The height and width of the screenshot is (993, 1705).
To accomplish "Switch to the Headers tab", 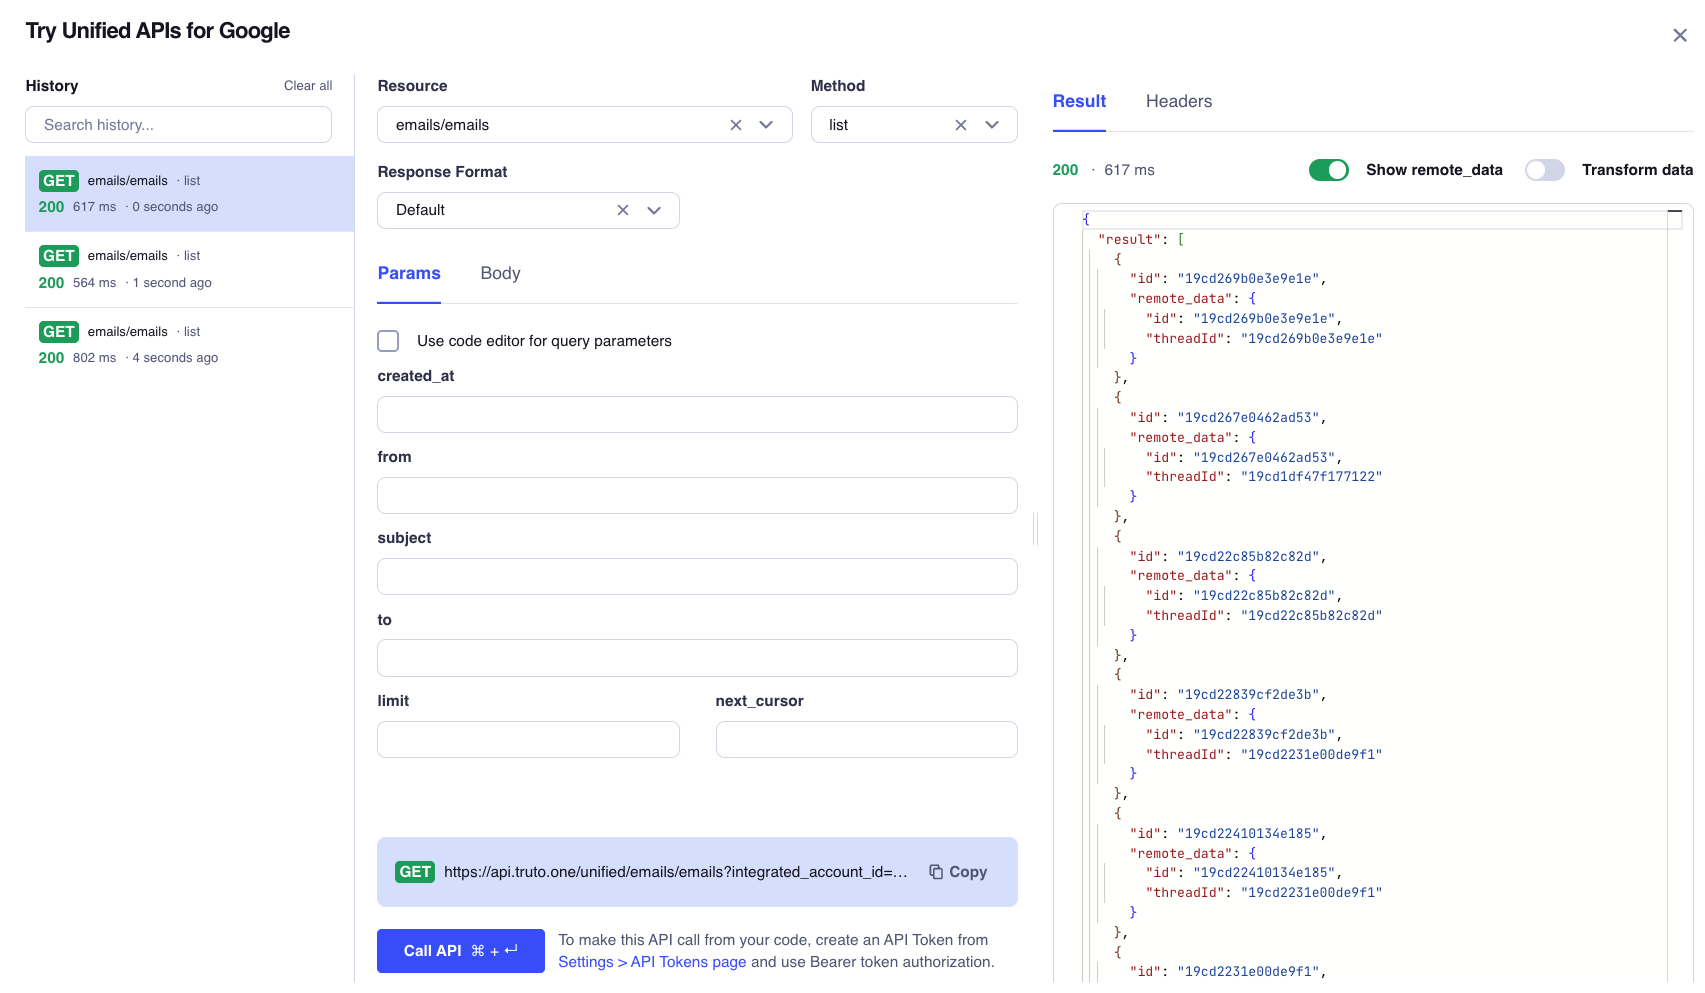I will coord(1178,101).
